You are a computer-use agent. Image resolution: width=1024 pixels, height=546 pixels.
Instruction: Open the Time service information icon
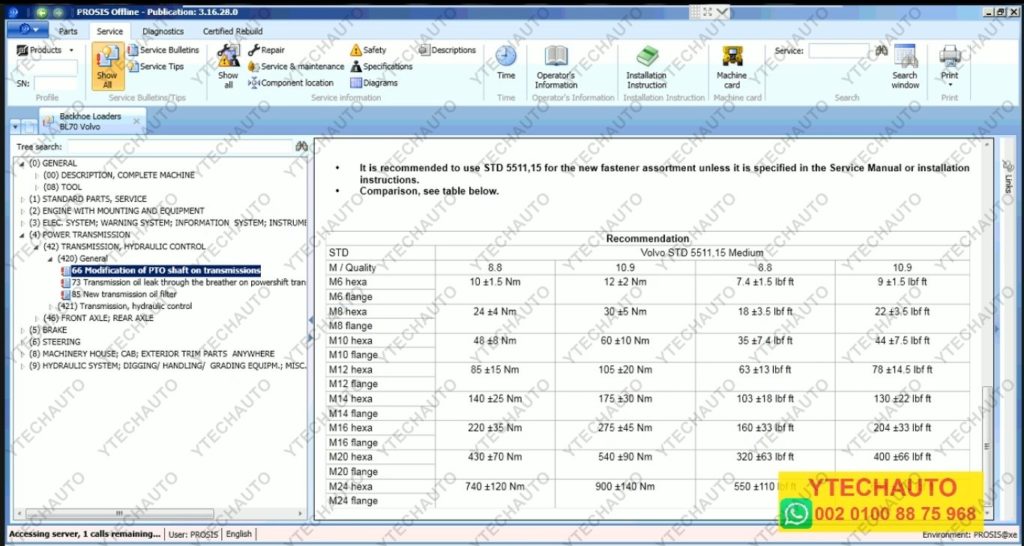pos(506,62)
